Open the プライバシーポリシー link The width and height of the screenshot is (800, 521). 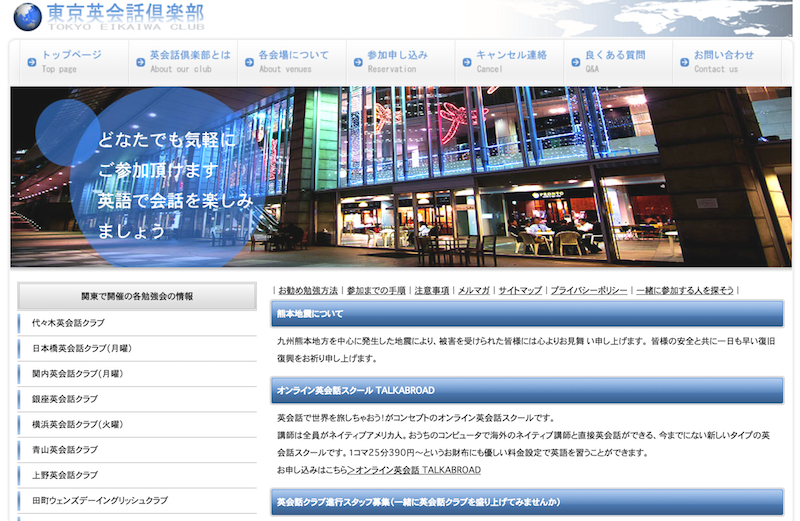tap(589, 290)
